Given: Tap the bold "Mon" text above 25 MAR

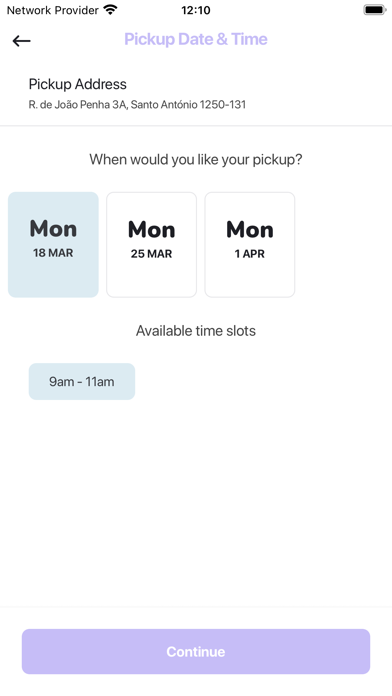Looking at the screenshot, I should [151, 229].
